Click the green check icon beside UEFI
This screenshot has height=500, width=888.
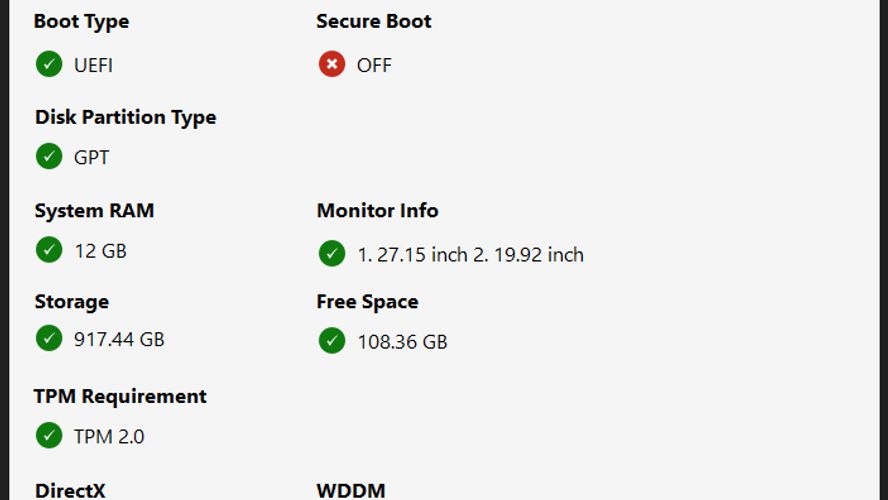[49, 64]
